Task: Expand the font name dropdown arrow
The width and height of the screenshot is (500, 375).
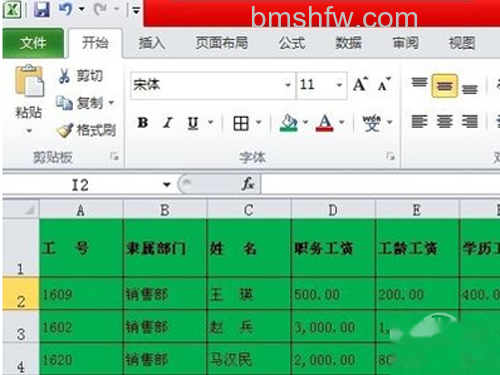Action: (288, 85)
